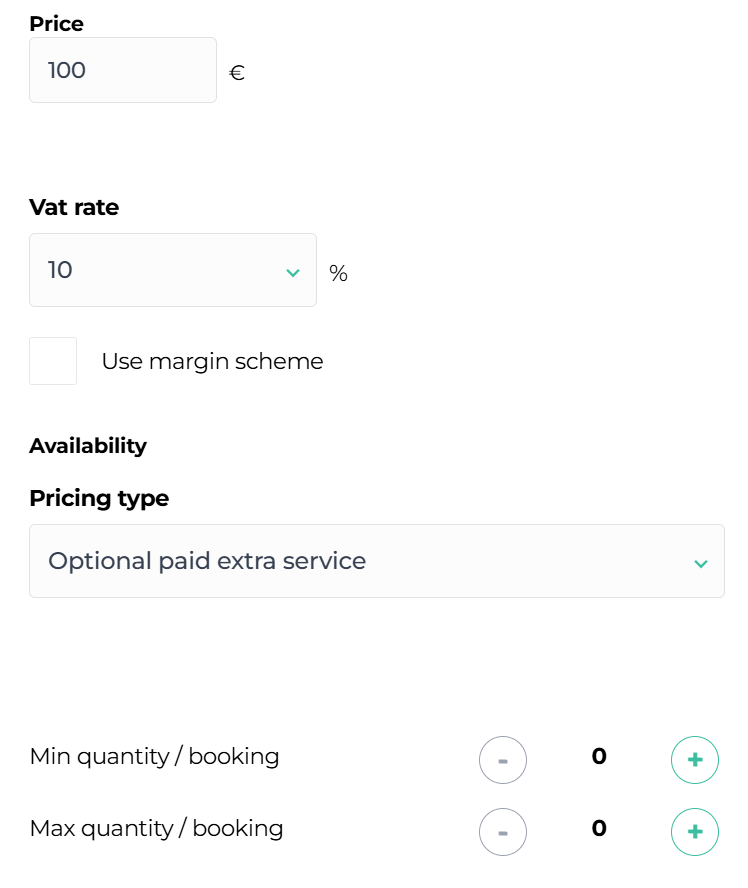Viewport: 748px width, 888px height.
Task: Select the Max quantity value 0
Action: pos(599,828)
